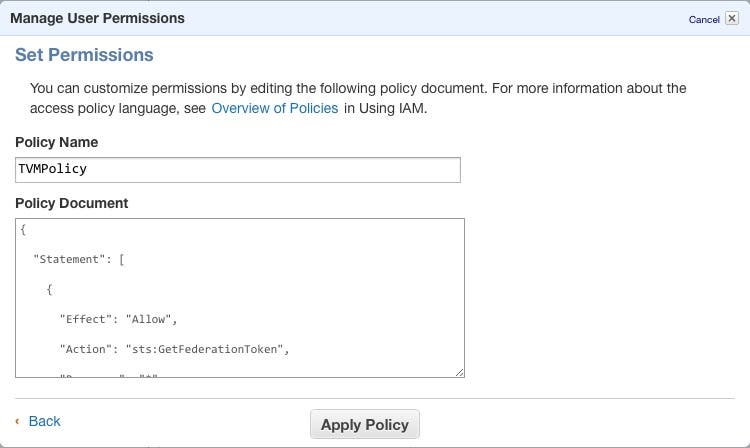This screenshot has width=750, height=448.
Task: Place cursor on the "Effect": "Allow" line
Action: (118, 319)
